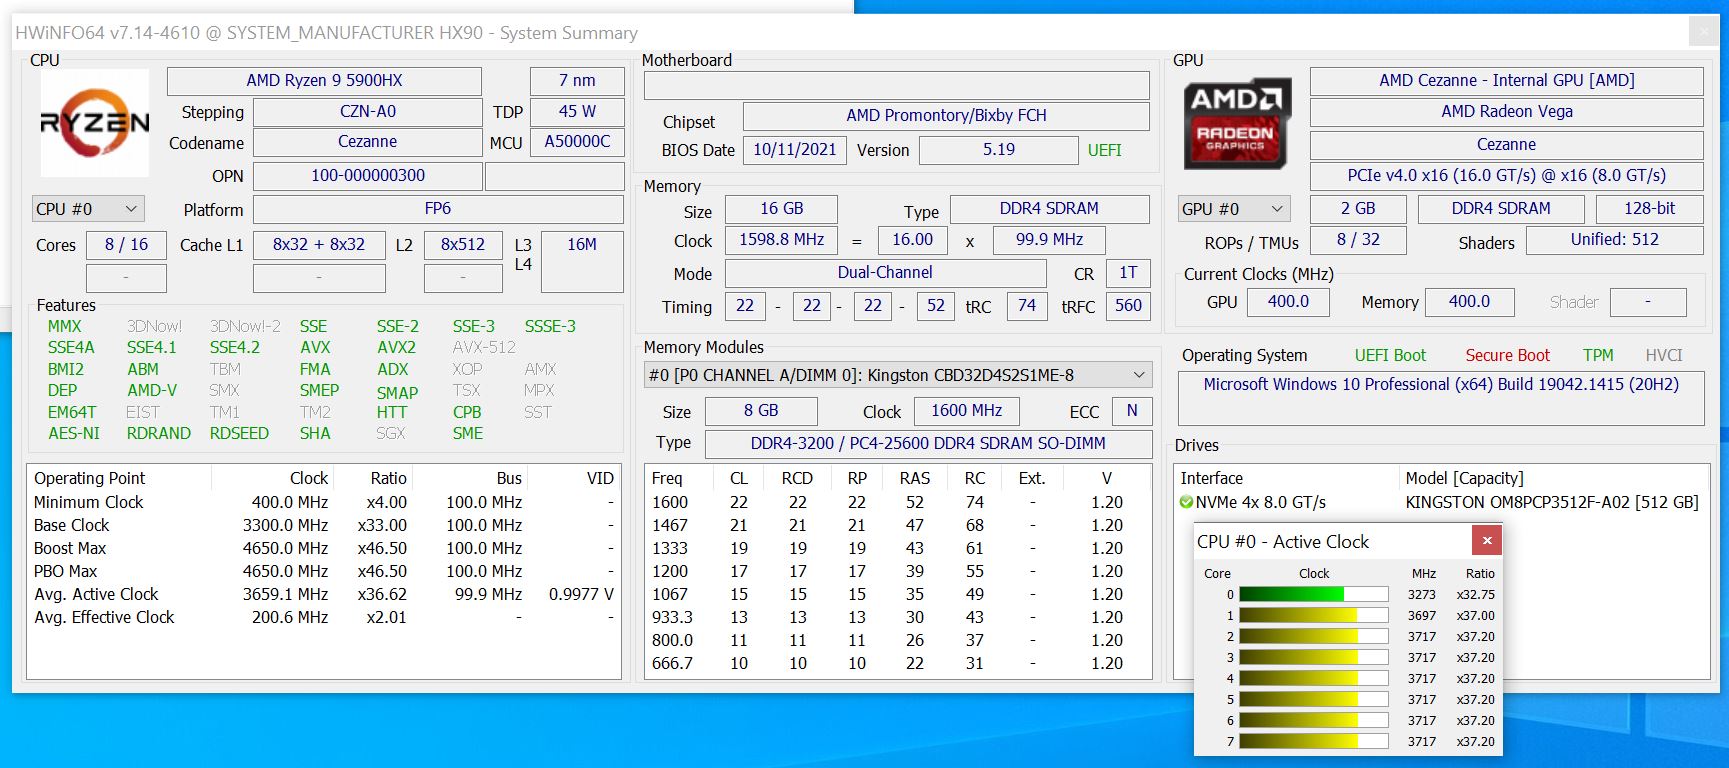The image size is (1729, 768).
Task: Click the AMD Ryzen 9 5900HX name field
Action: [324, 81]
